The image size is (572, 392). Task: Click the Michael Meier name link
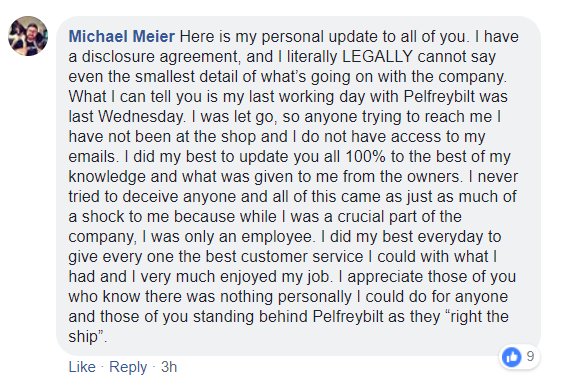[122, 36]
